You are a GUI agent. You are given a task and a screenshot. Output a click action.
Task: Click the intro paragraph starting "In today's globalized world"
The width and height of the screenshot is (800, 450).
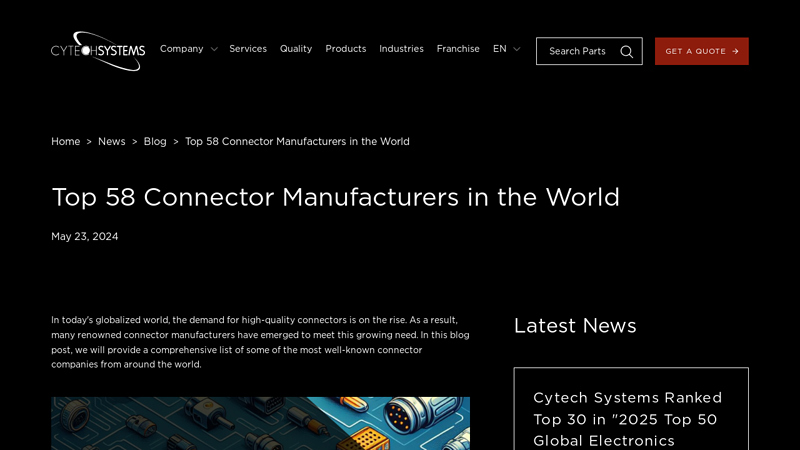tap(260, 342)
